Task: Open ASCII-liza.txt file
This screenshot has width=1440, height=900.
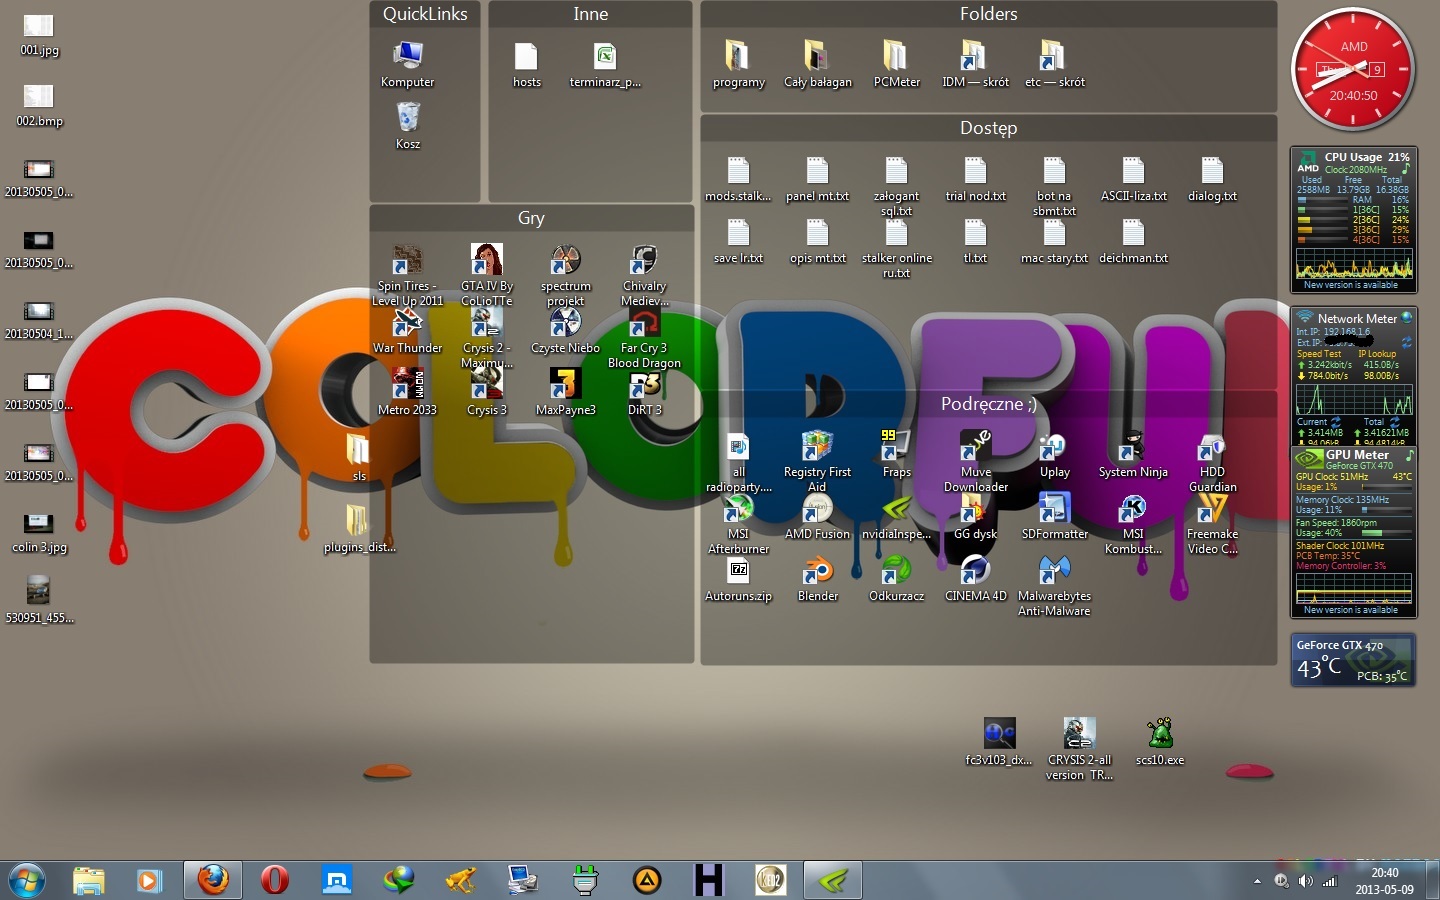Action: click(1133, 179)
